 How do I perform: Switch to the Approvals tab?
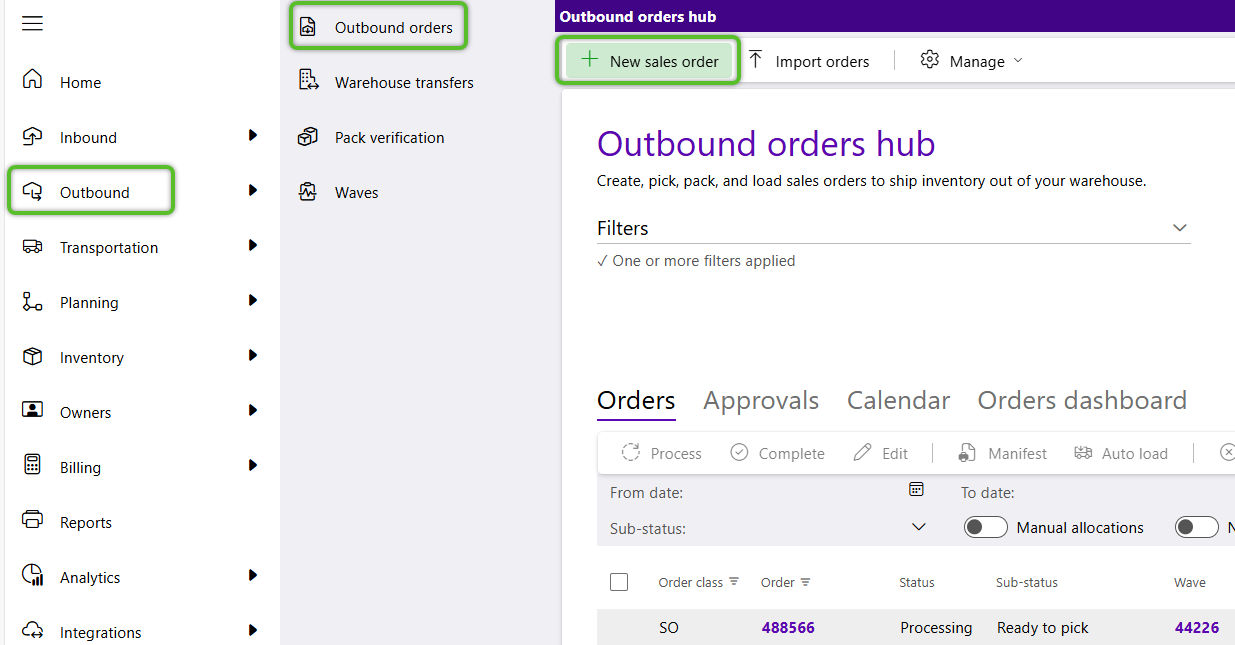761,401
